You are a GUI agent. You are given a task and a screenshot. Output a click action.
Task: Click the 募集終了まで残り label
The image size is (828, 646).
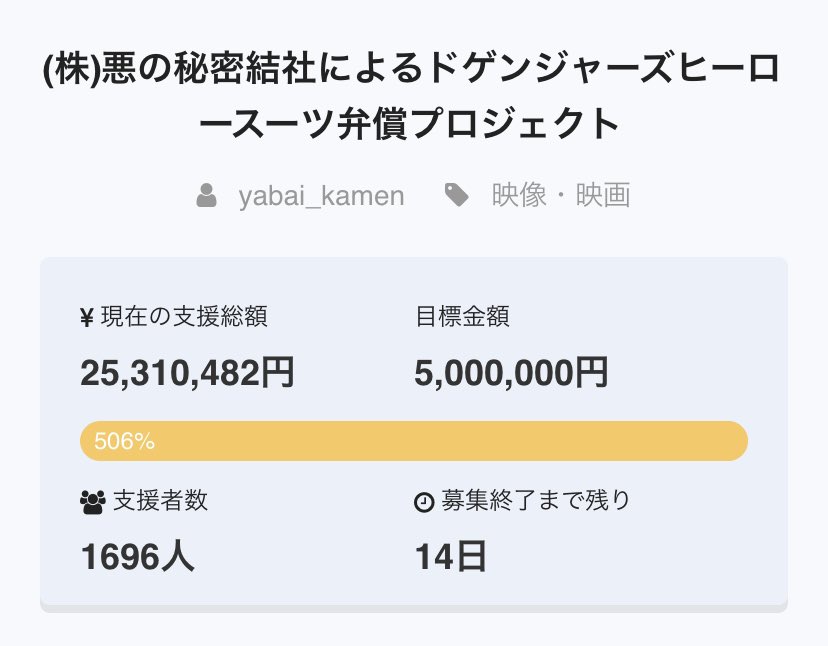tap(536, 501)
